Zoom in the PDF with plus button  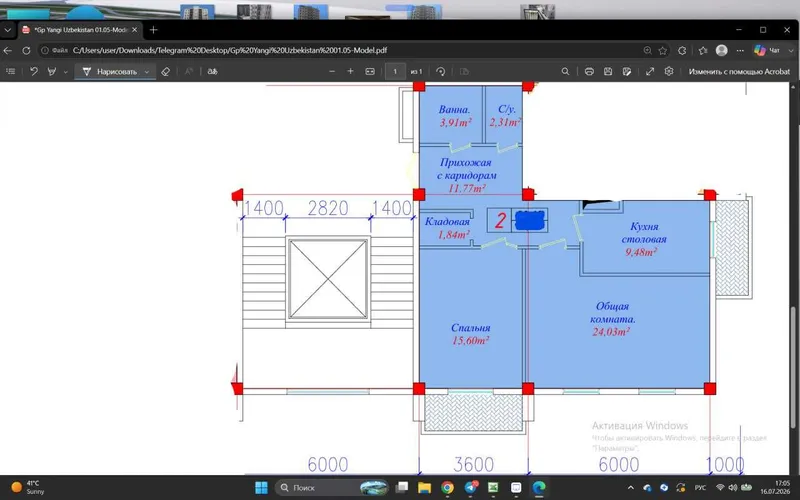[x=351, y=72]
